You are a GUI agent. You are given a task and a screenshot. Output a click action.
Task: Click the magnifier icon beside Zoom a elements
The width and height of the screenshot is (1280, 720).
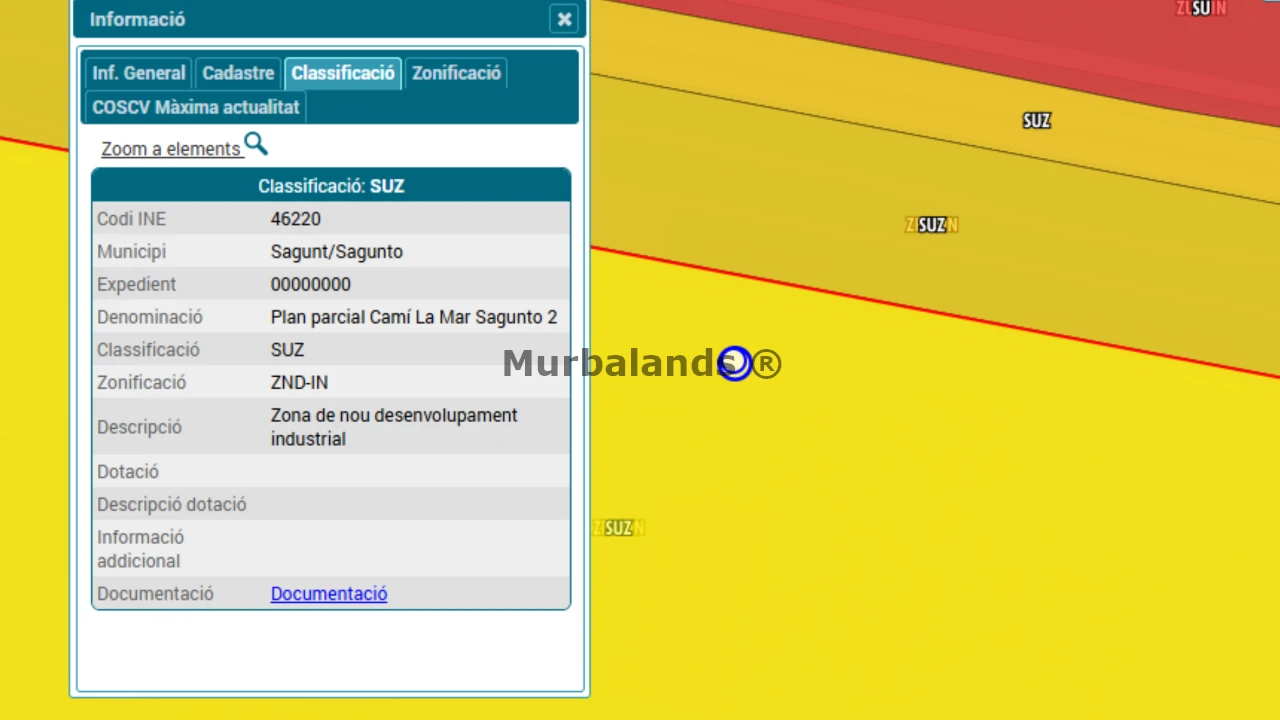[x=256, y=145]
